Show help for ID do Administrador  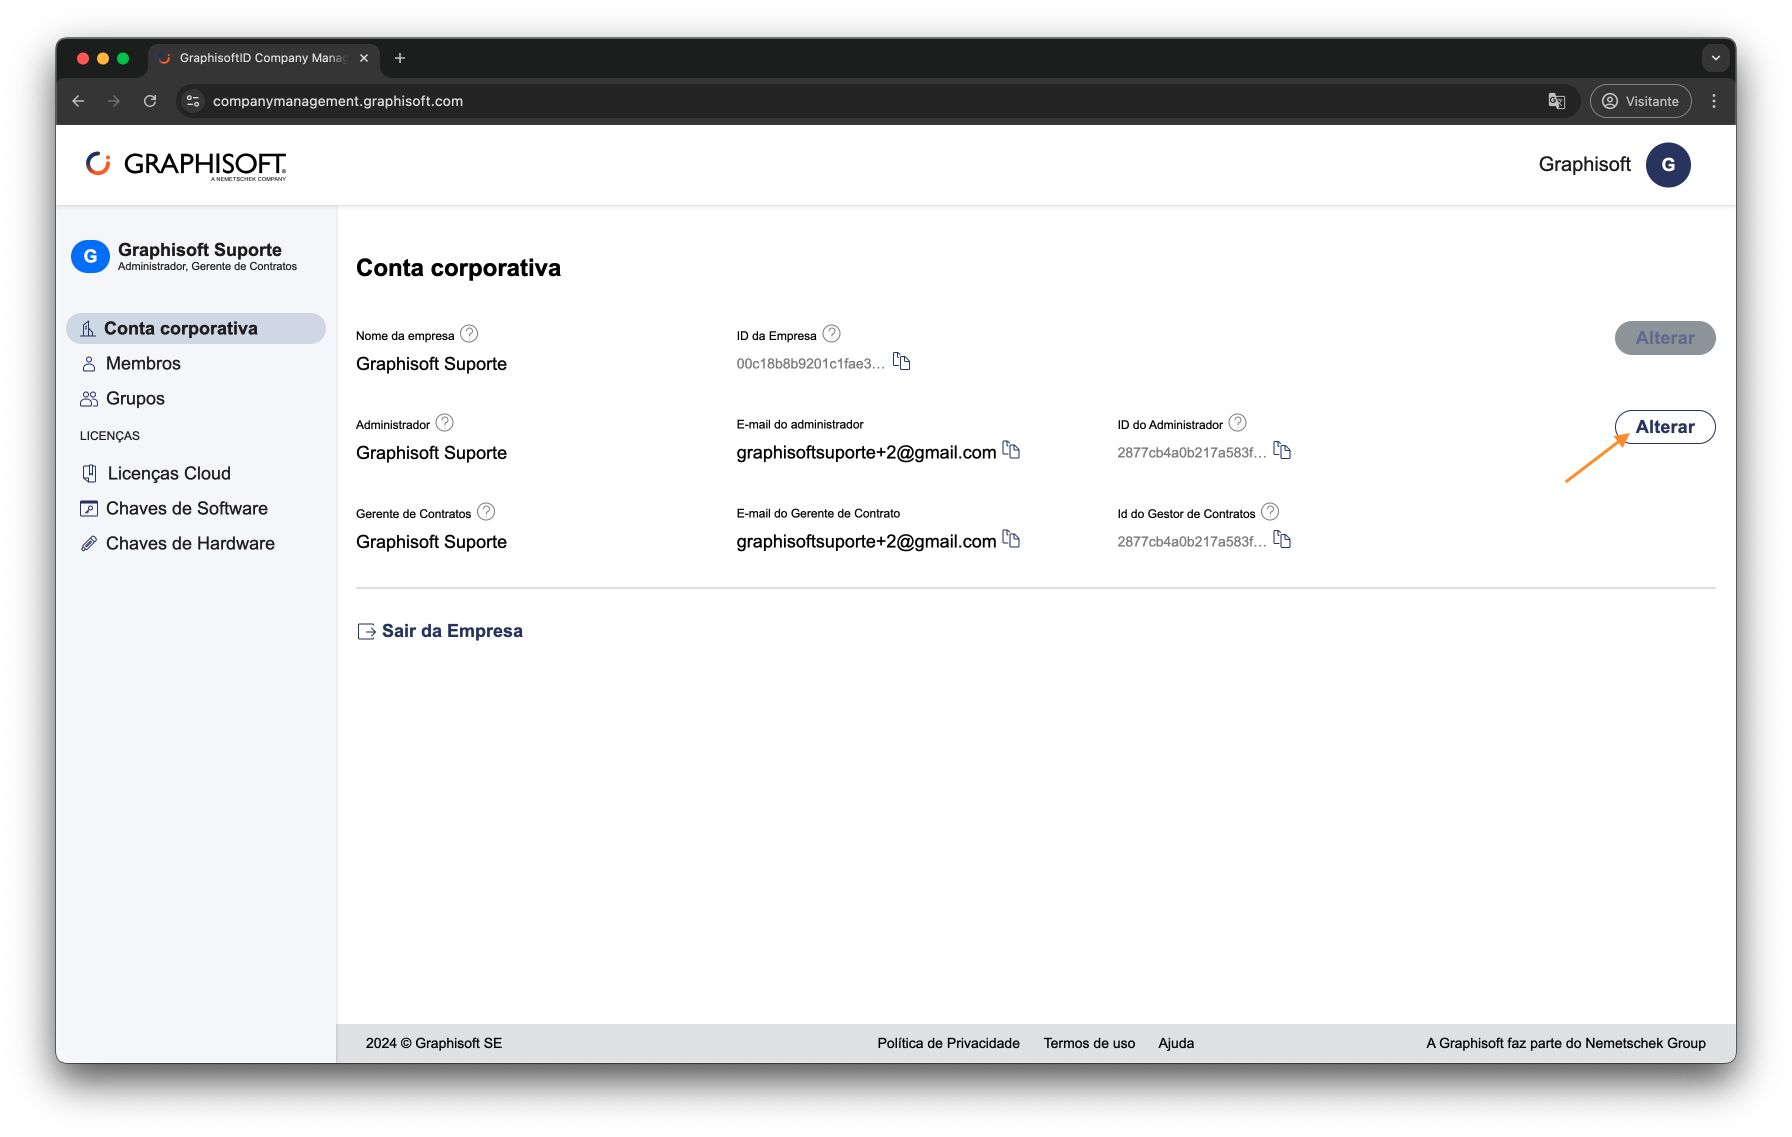tap(1237, 423)
